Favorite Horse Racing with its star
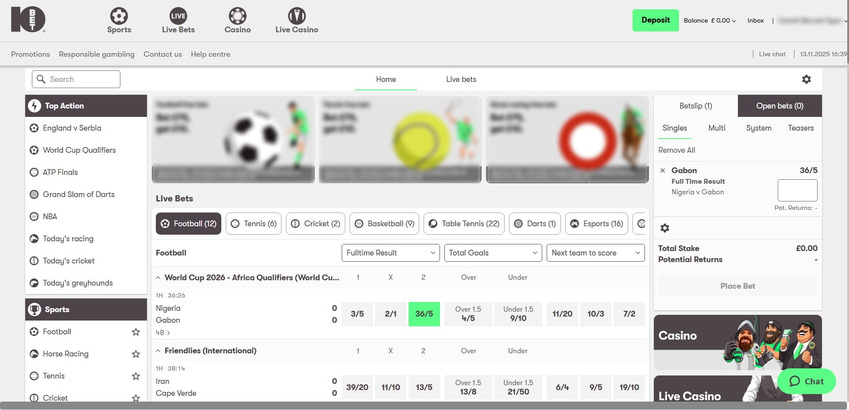Image resolution: width=849 pixels, height=410 pixels. [x=136, y=354]
